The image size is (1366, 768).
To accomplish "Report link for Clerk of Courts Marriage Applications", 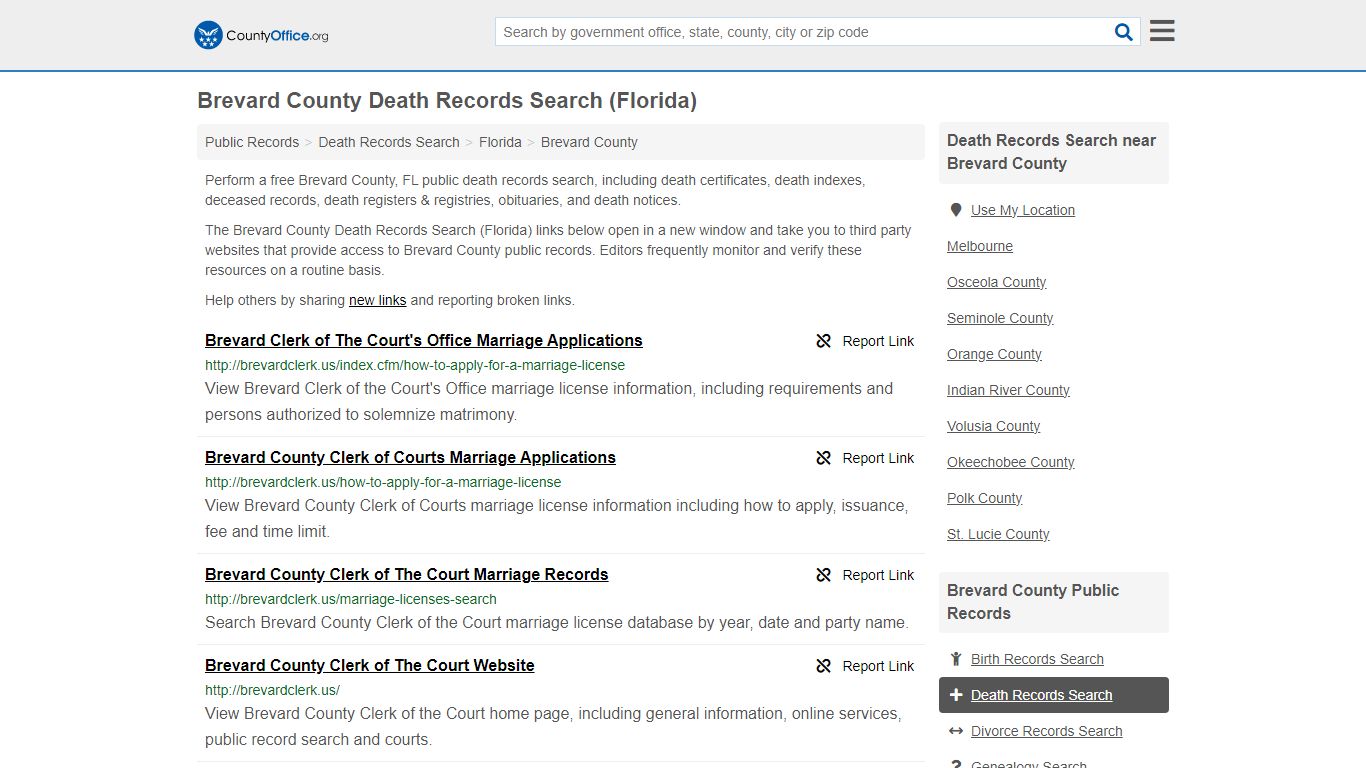I will tap(878, 458).
